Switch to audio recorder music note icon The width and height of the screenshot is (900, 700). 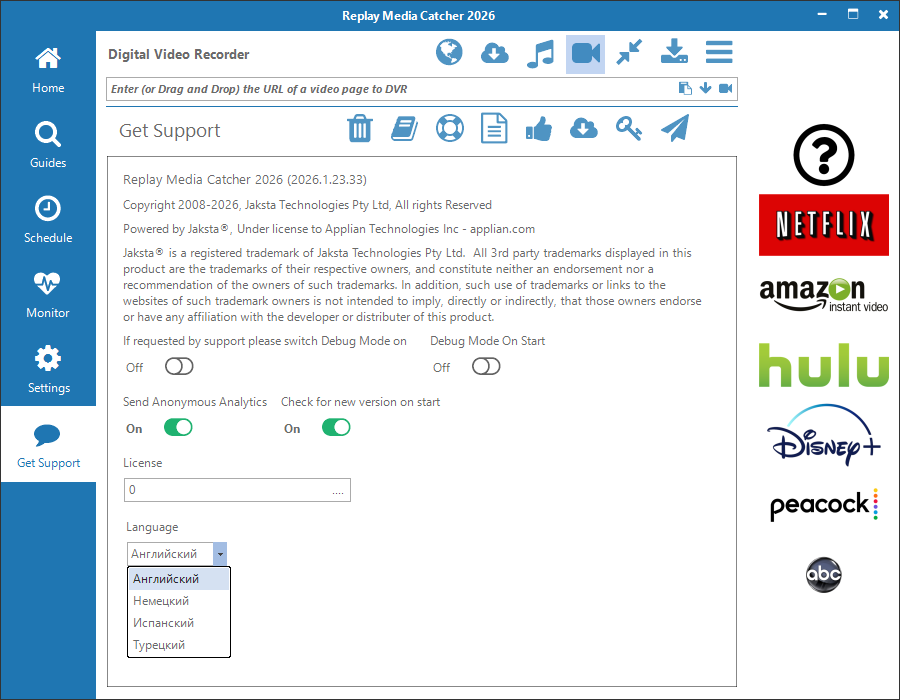click(540, 54)
